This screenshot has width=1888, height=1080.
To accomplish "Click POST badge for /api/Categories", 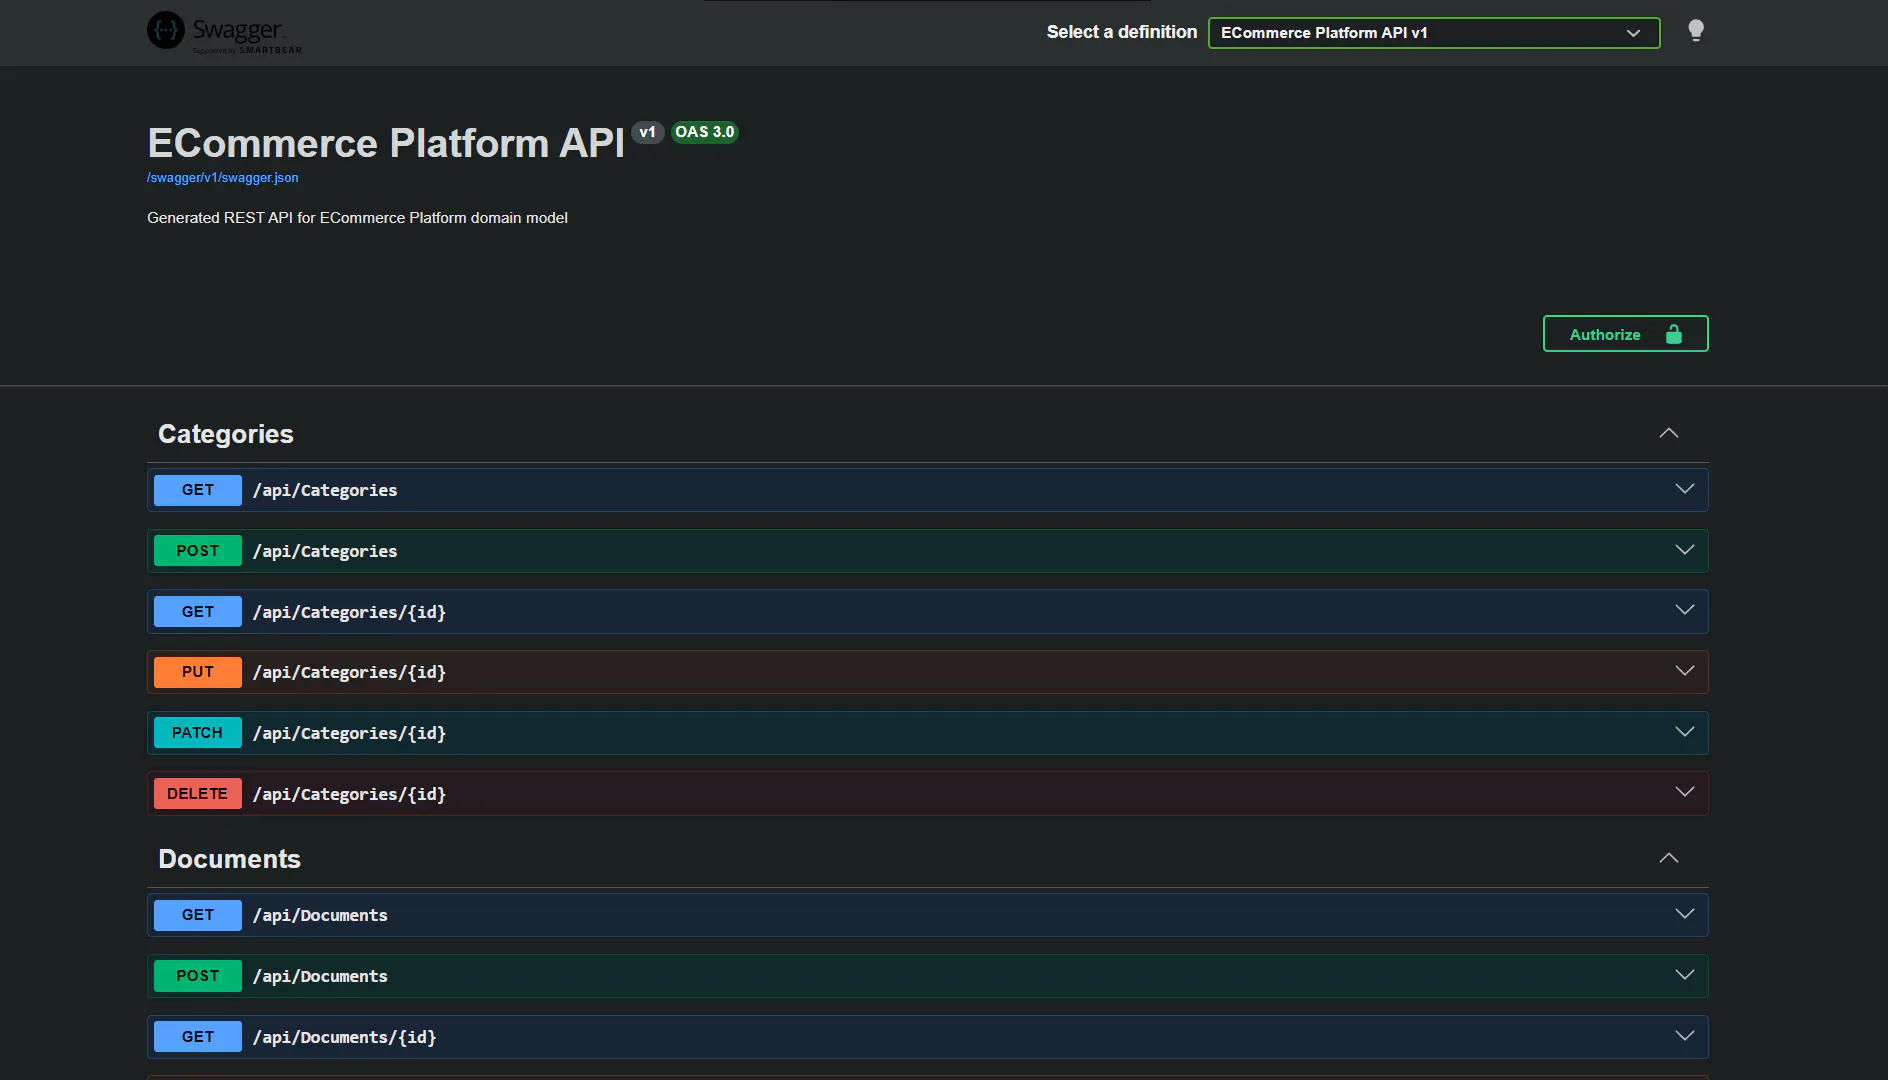I will 198,551.
